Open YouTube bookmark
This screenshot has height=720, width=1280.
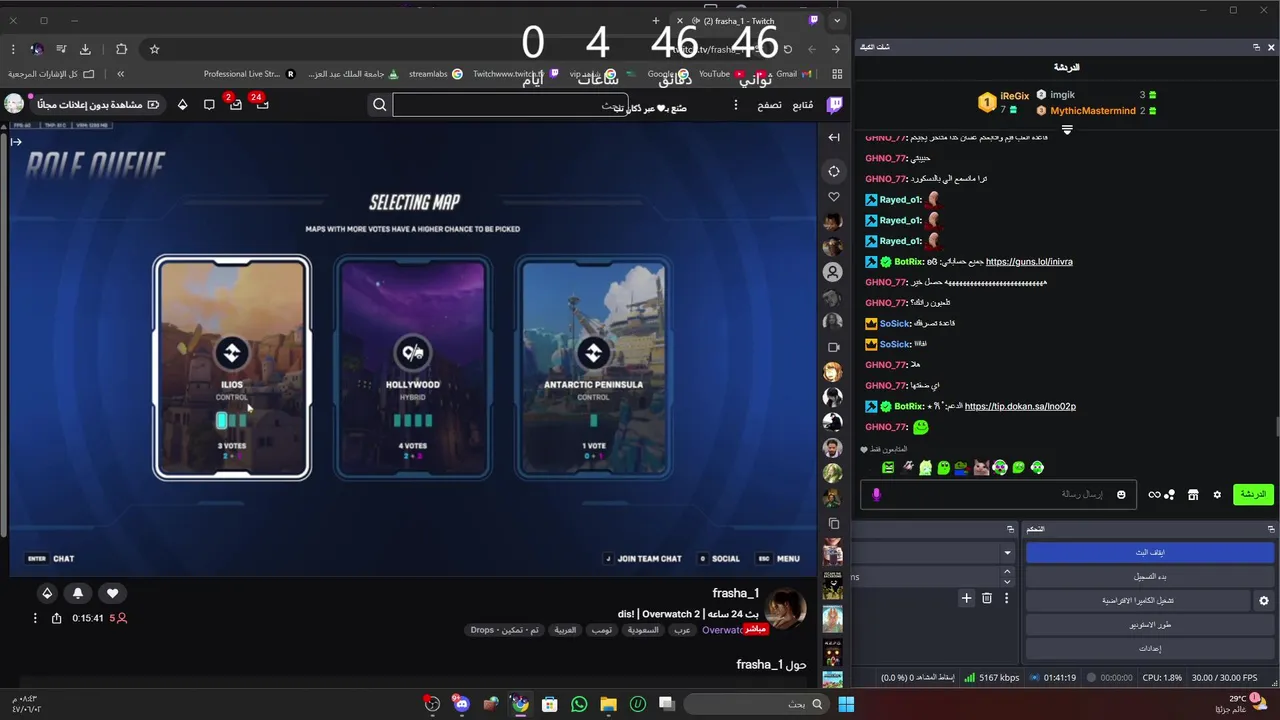click(x=721, y=74)
